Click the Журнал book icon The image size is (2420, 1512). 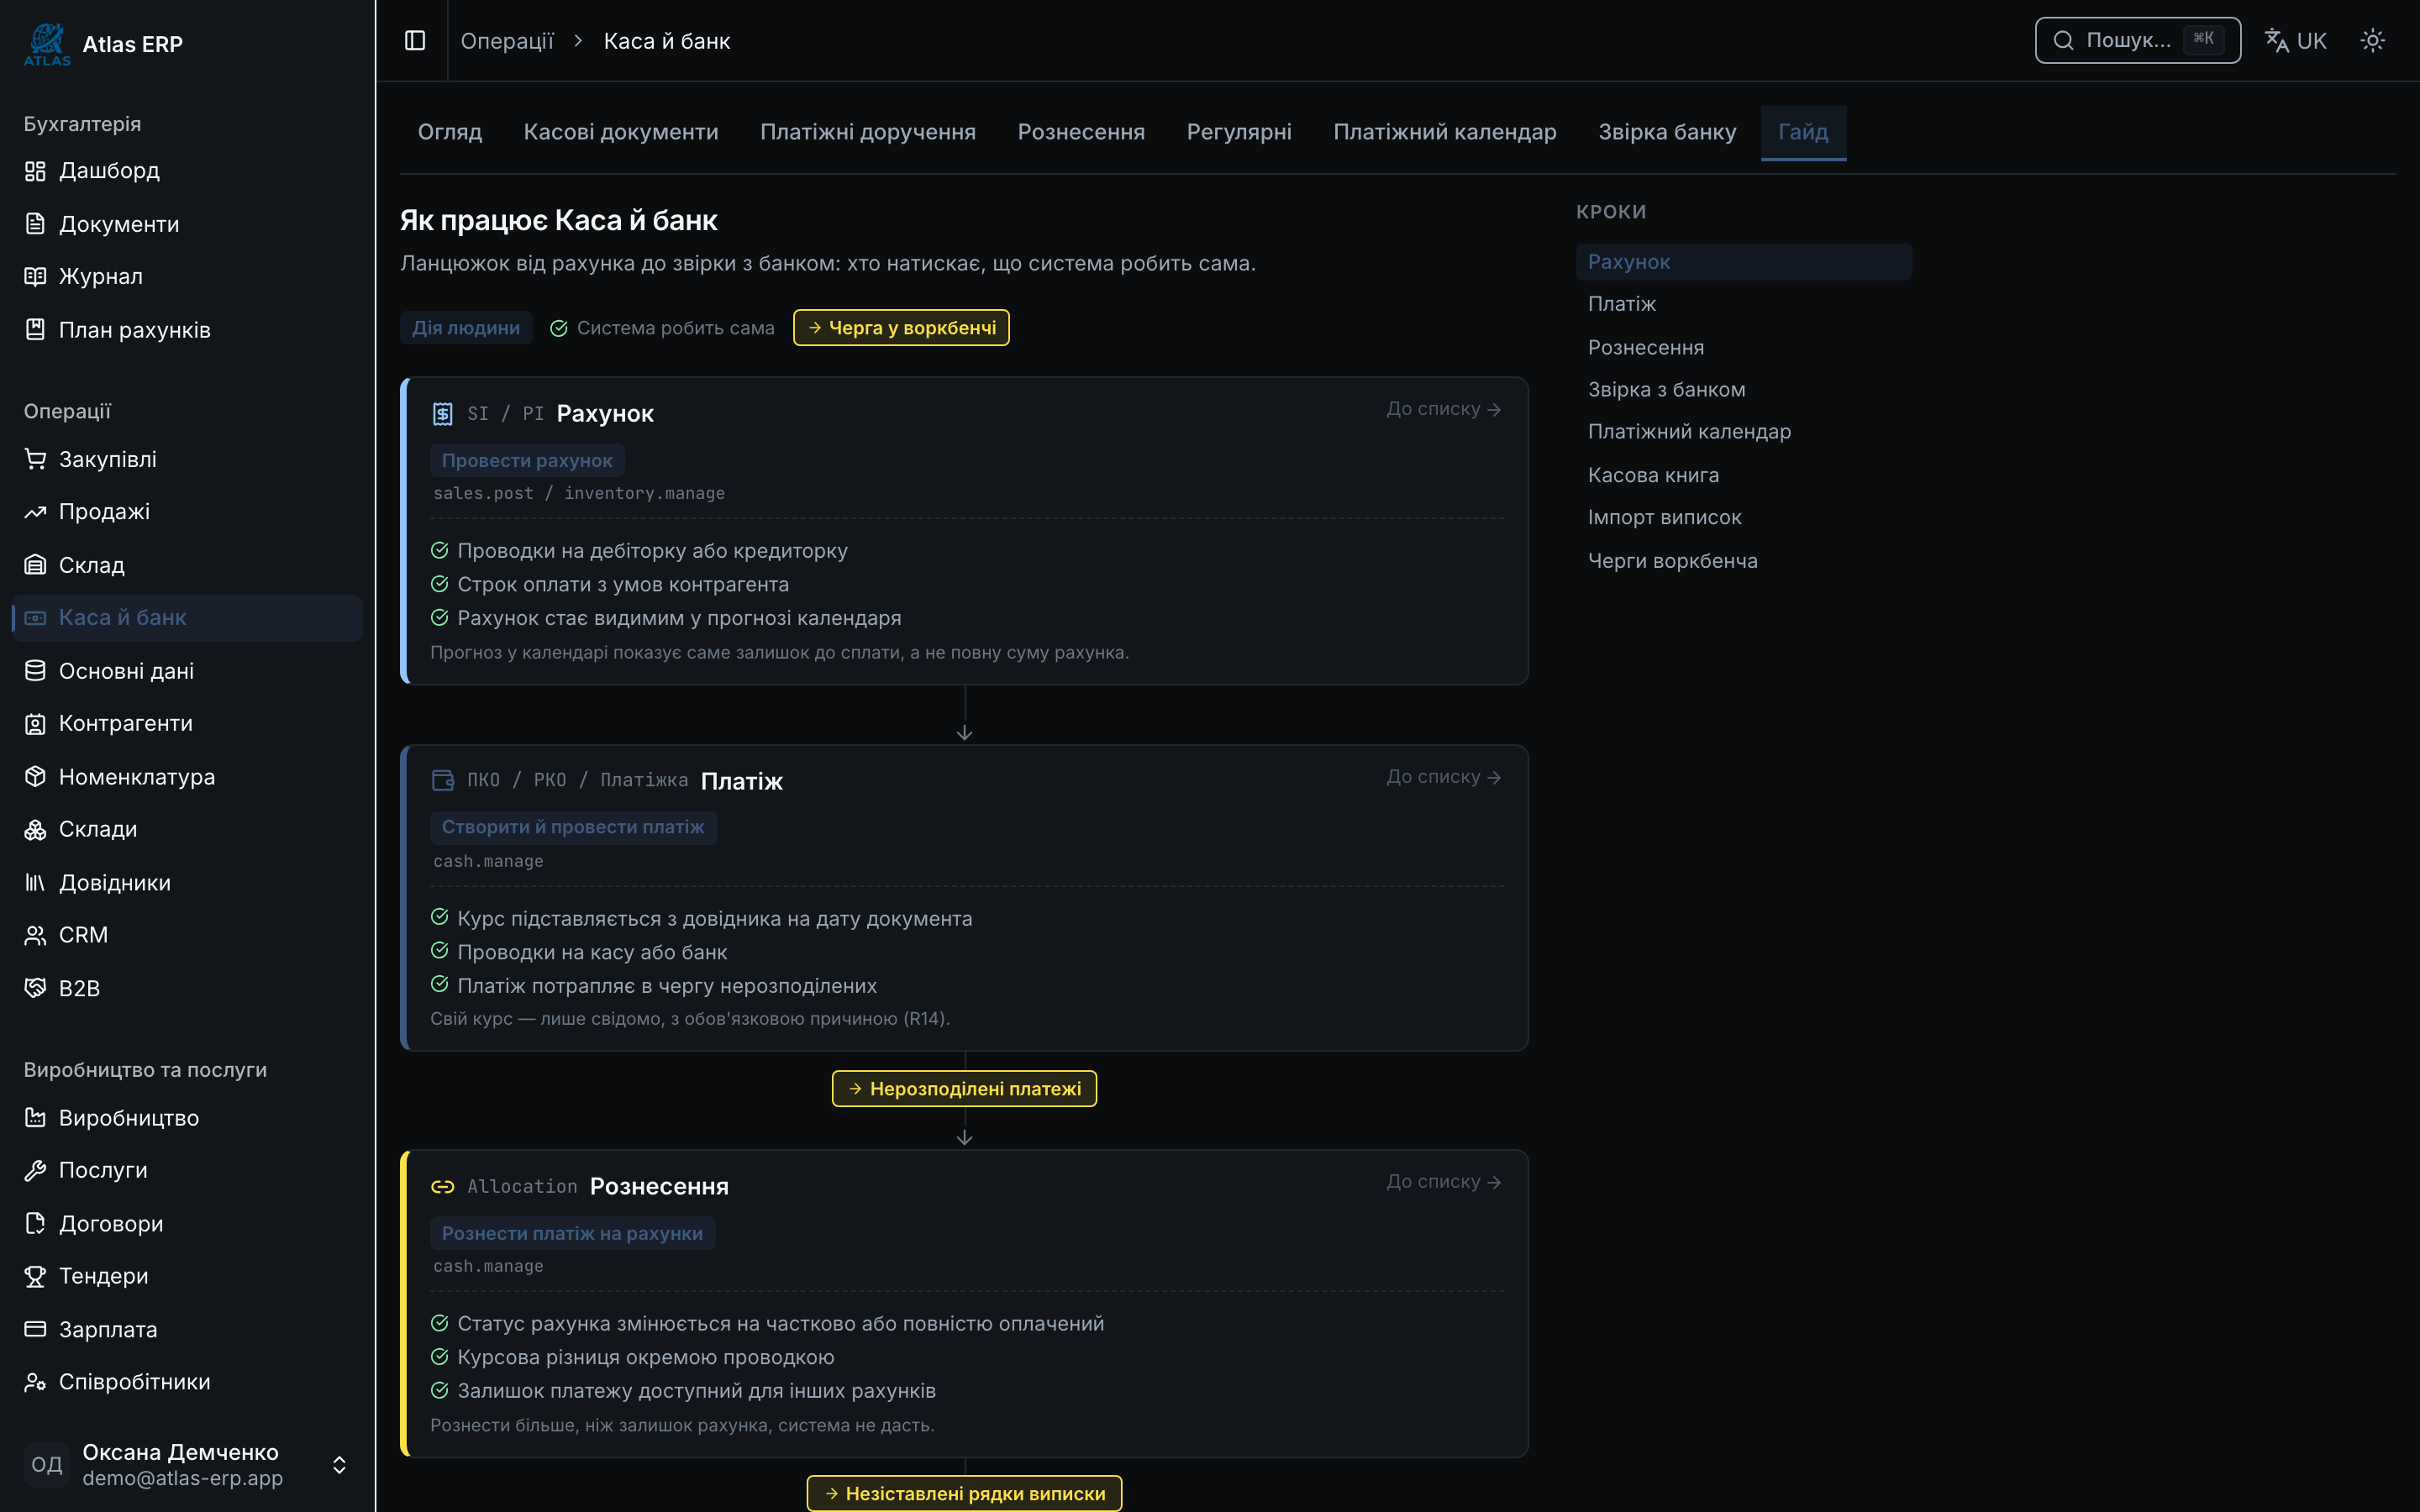tap(35, 276)
